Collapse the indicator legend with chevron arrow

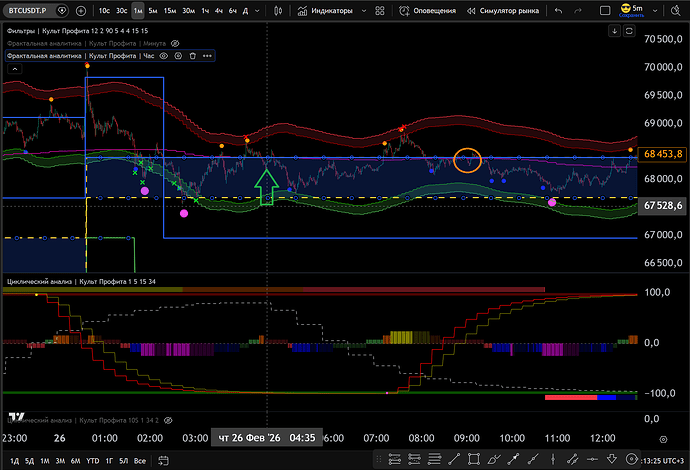(14, 71)
